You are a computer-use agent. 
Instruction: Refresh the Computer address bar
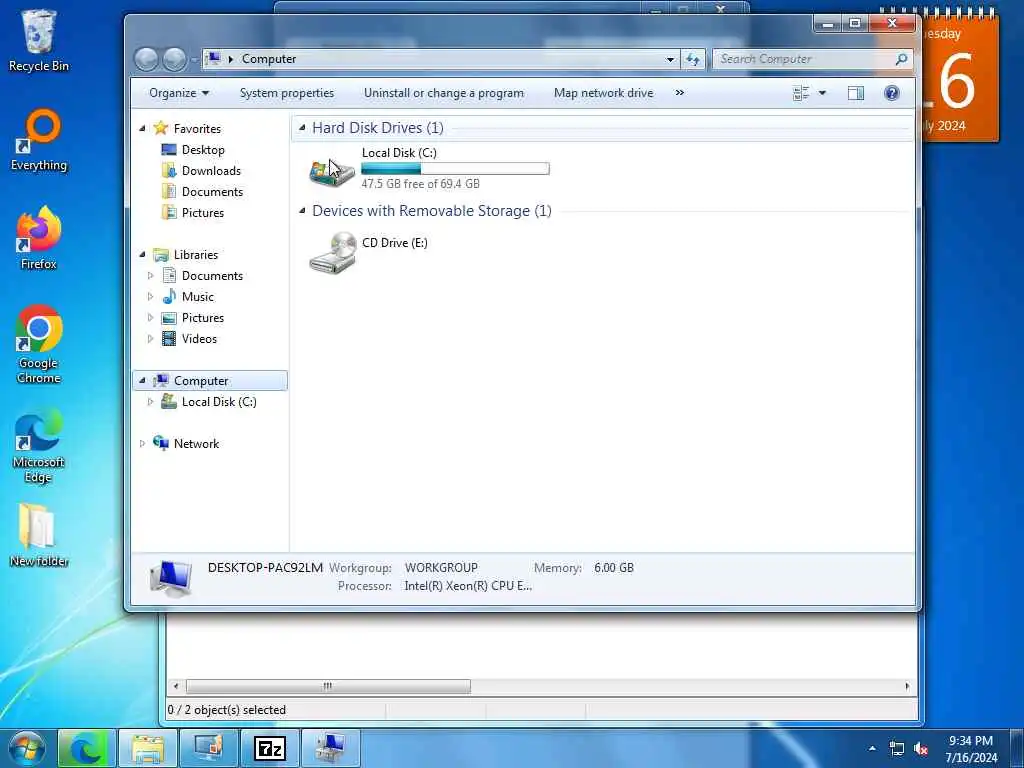click(692, 59)
